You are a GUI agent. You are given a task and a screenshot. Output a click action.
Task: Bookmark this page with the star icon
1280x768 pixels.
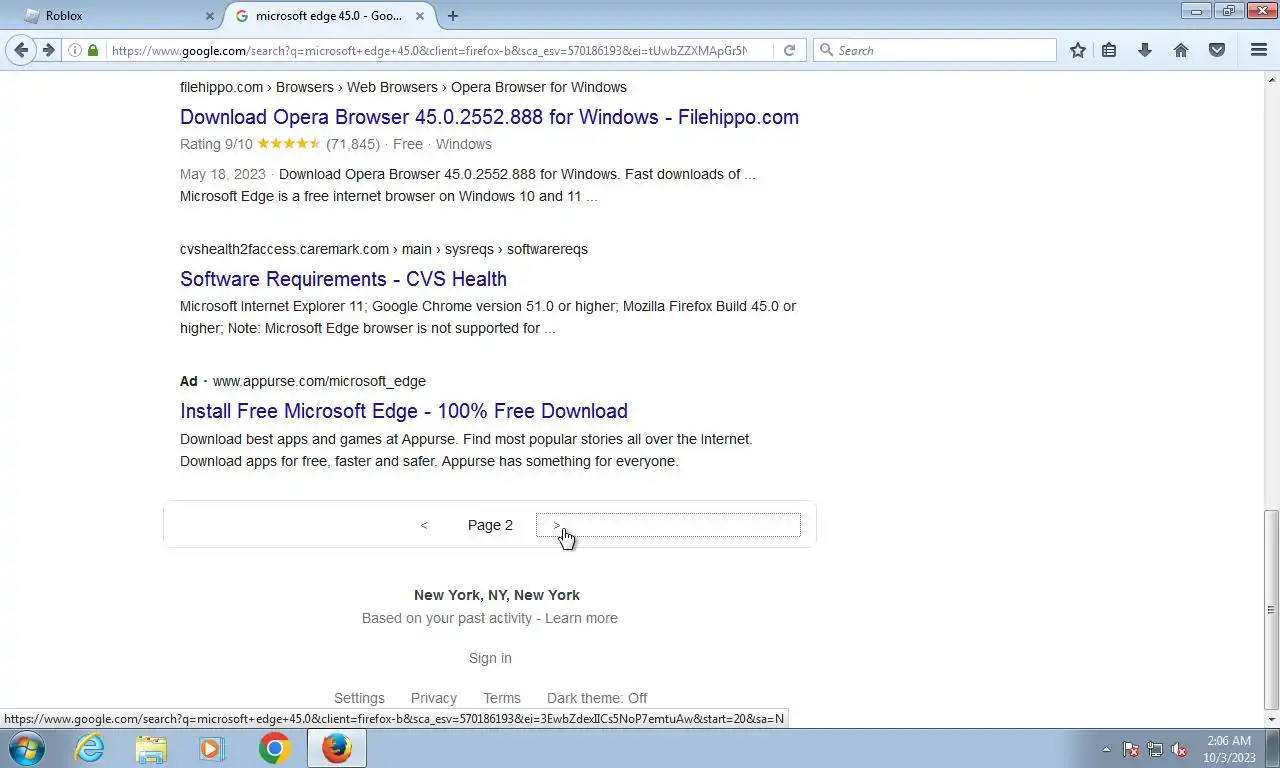pyautogui.click(x=1077, y=50)
